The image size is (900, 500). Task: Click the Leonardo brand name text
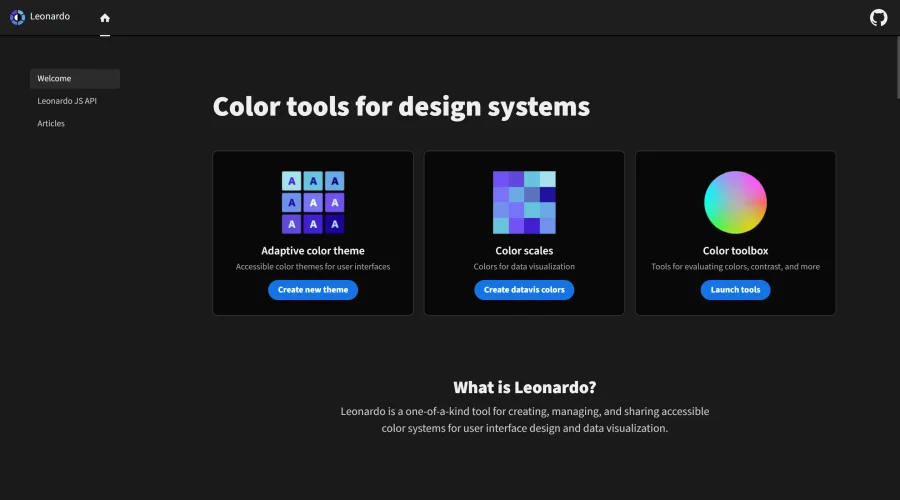50,17
